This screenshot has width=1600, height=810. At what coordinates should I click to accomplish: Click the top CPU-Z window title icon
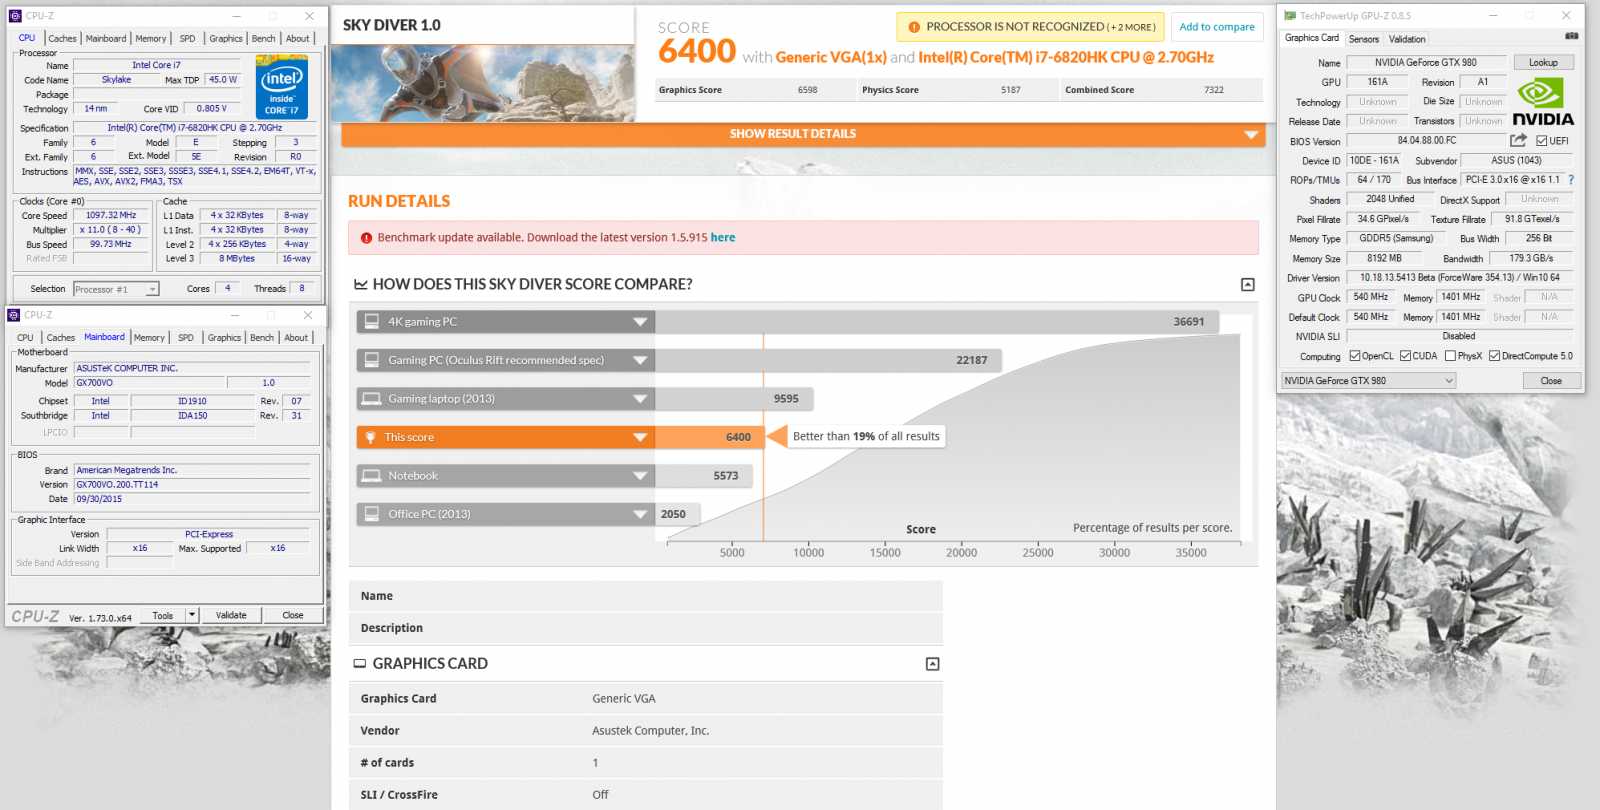point(15,16)
